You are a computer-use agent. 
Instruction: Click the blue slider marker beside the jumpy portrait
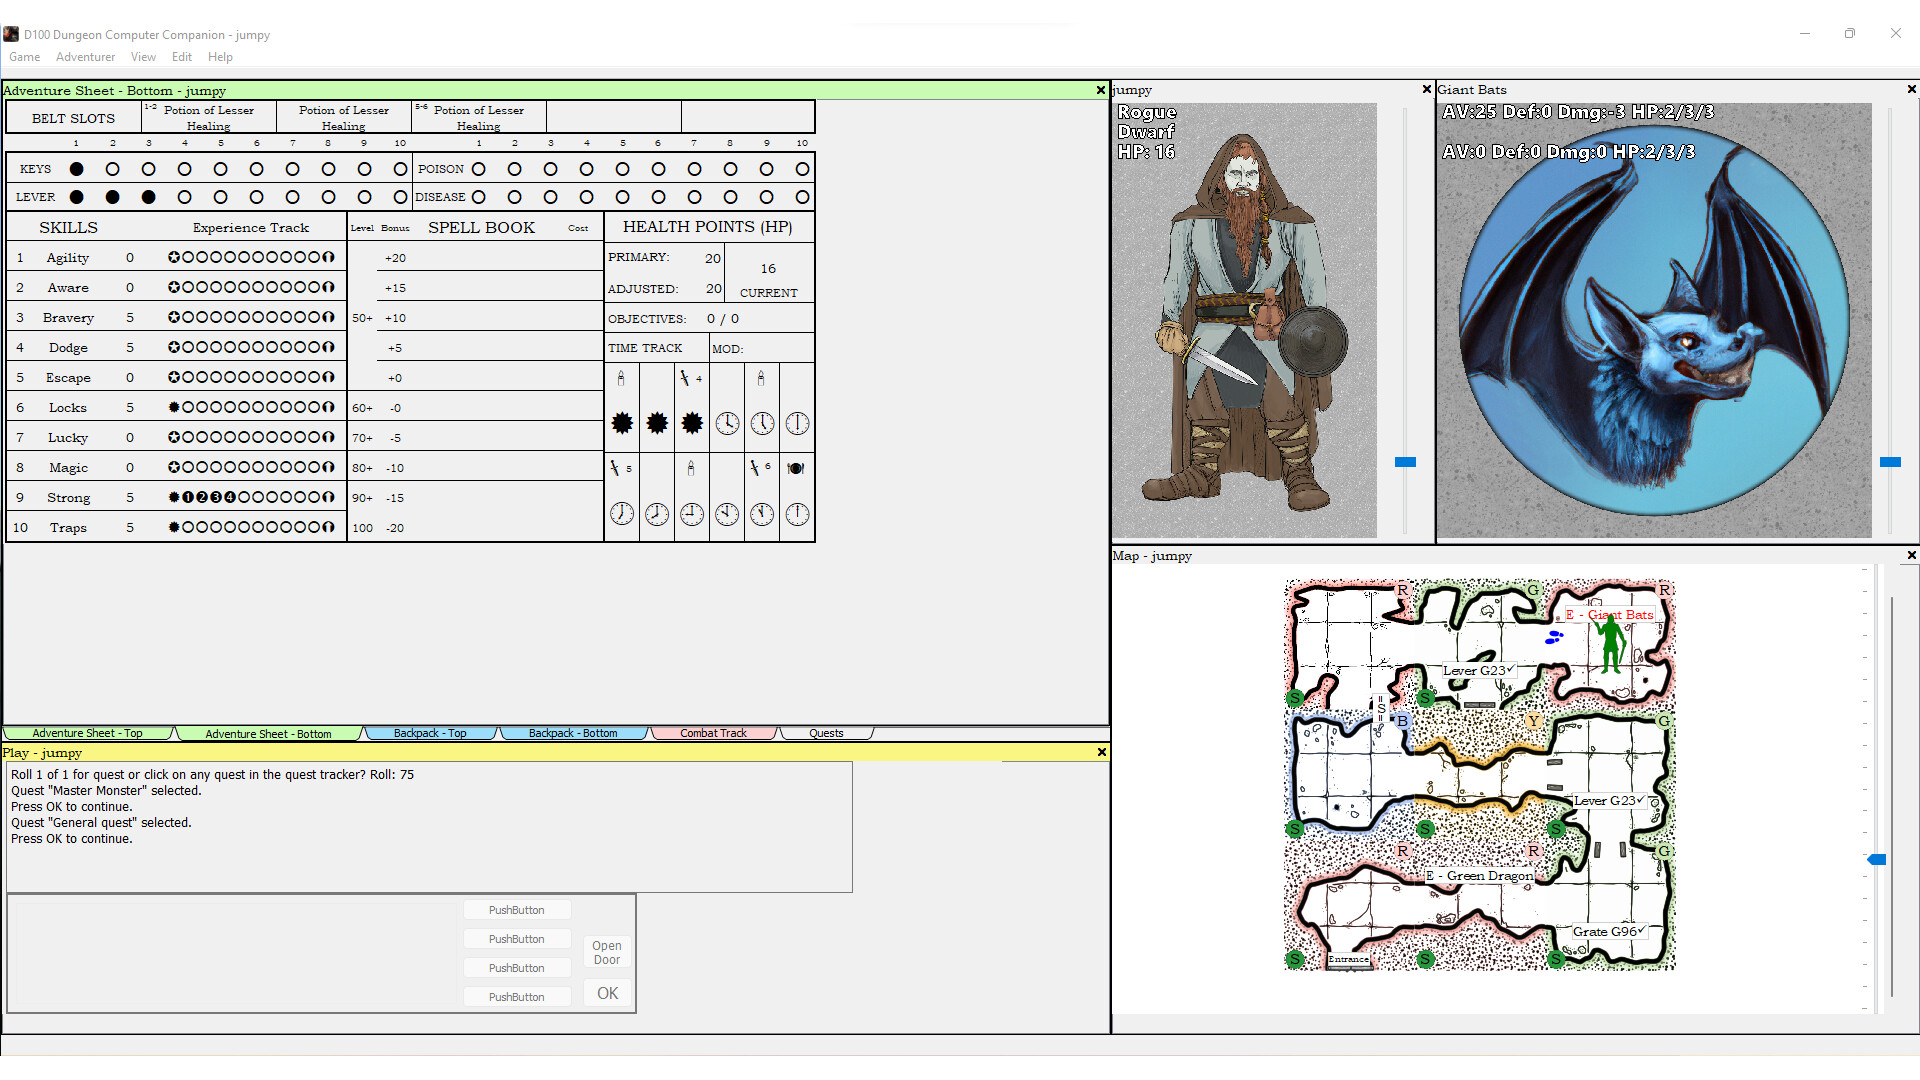[1404, 461]
